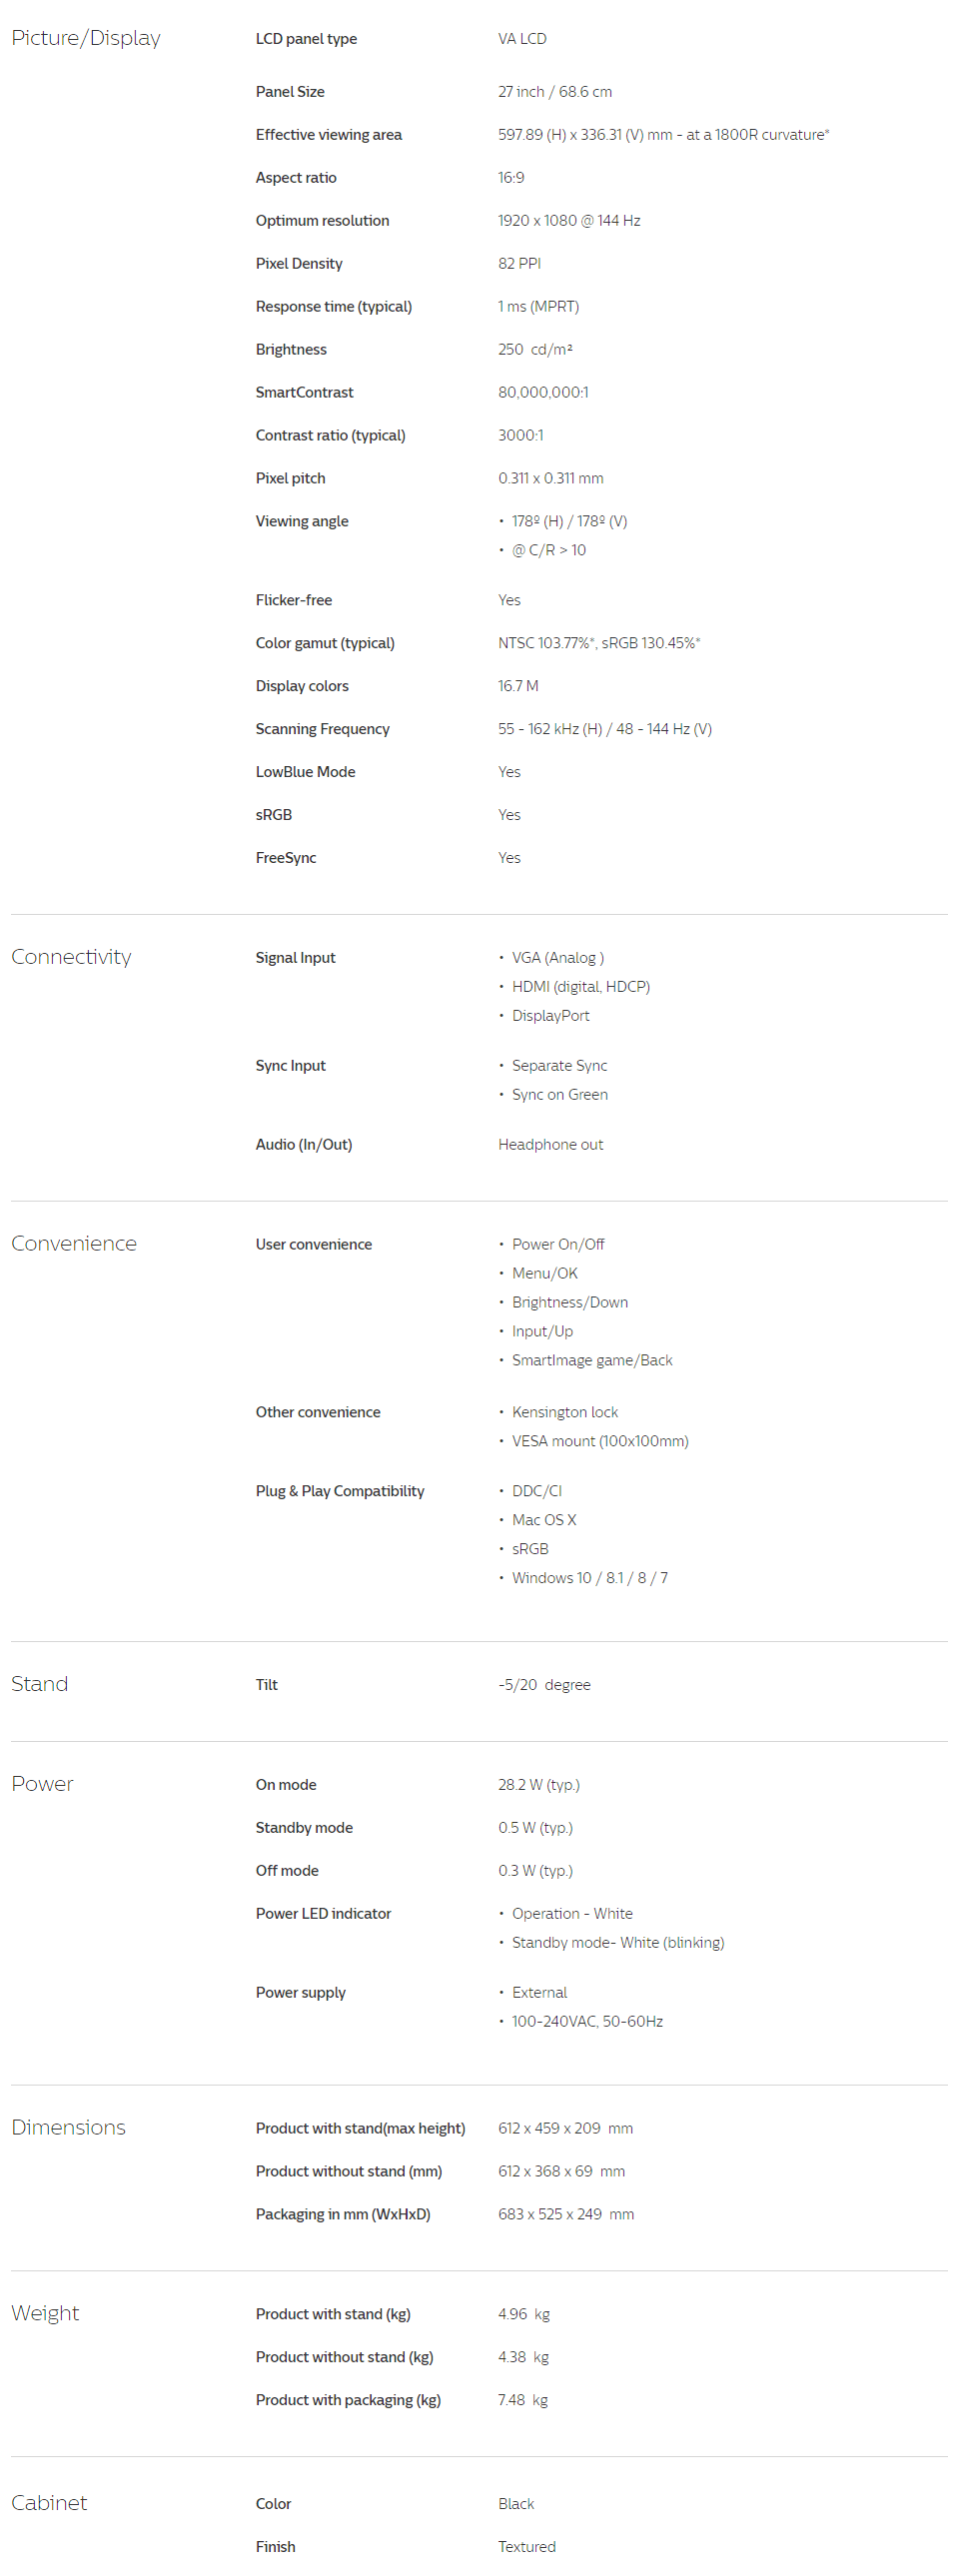The height and width of the screenshot is (2576, 959).
Task: Select the Cabinet section heading
Action: pyautogui.click(x=49, y=2502)
